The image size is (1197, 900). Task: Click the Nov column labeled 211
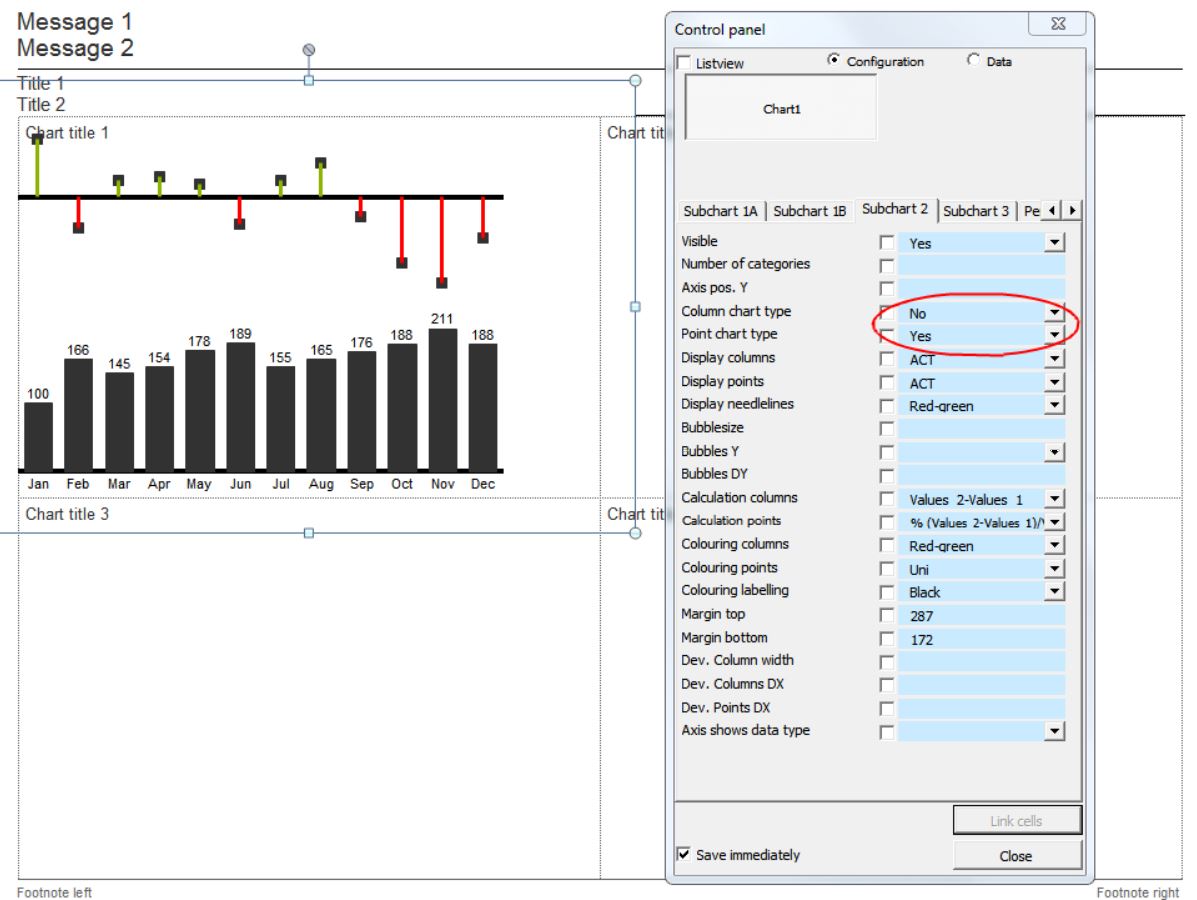pos(443,398)
